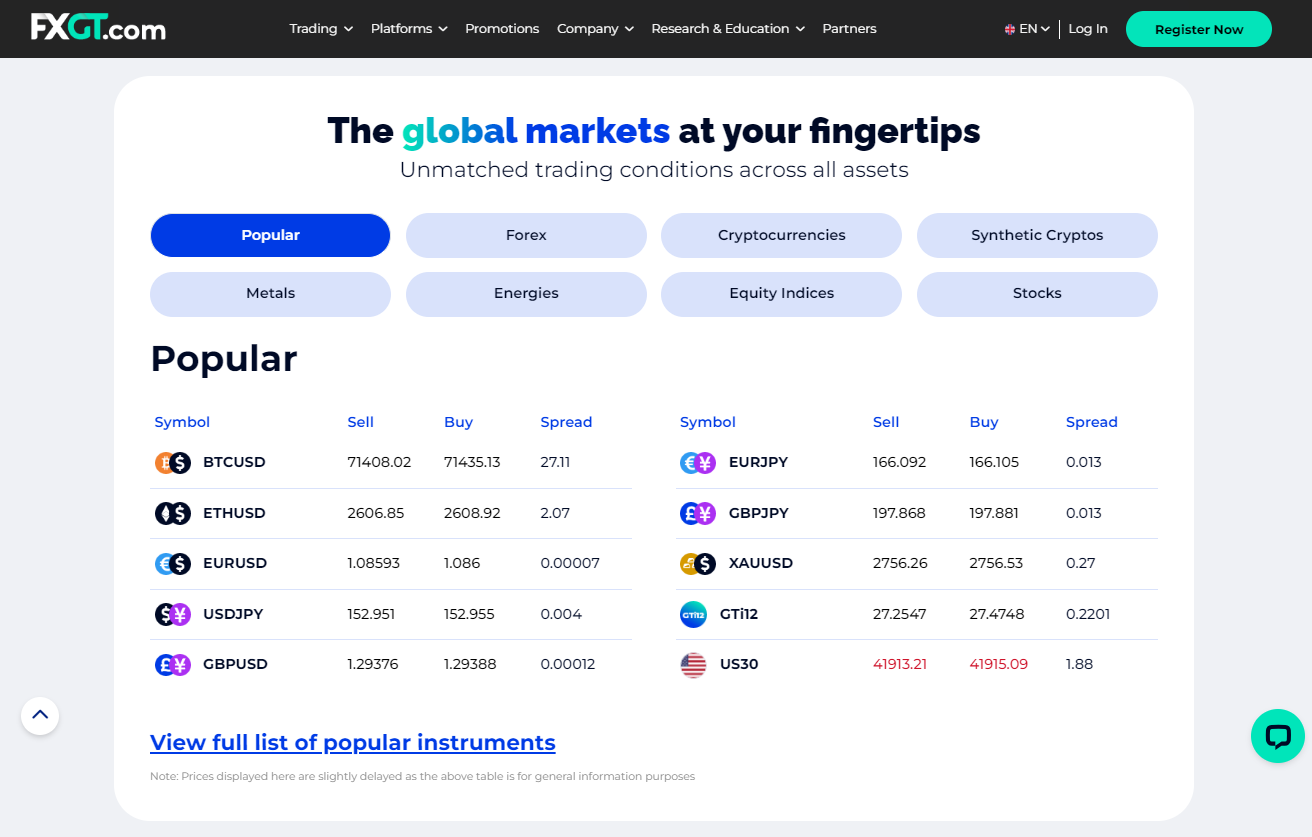Image resolution: width=1312 pixels, height=837 pixels.
Task: Click the XAUUSD gold pair icon
Action: click(x=698, y=563)
